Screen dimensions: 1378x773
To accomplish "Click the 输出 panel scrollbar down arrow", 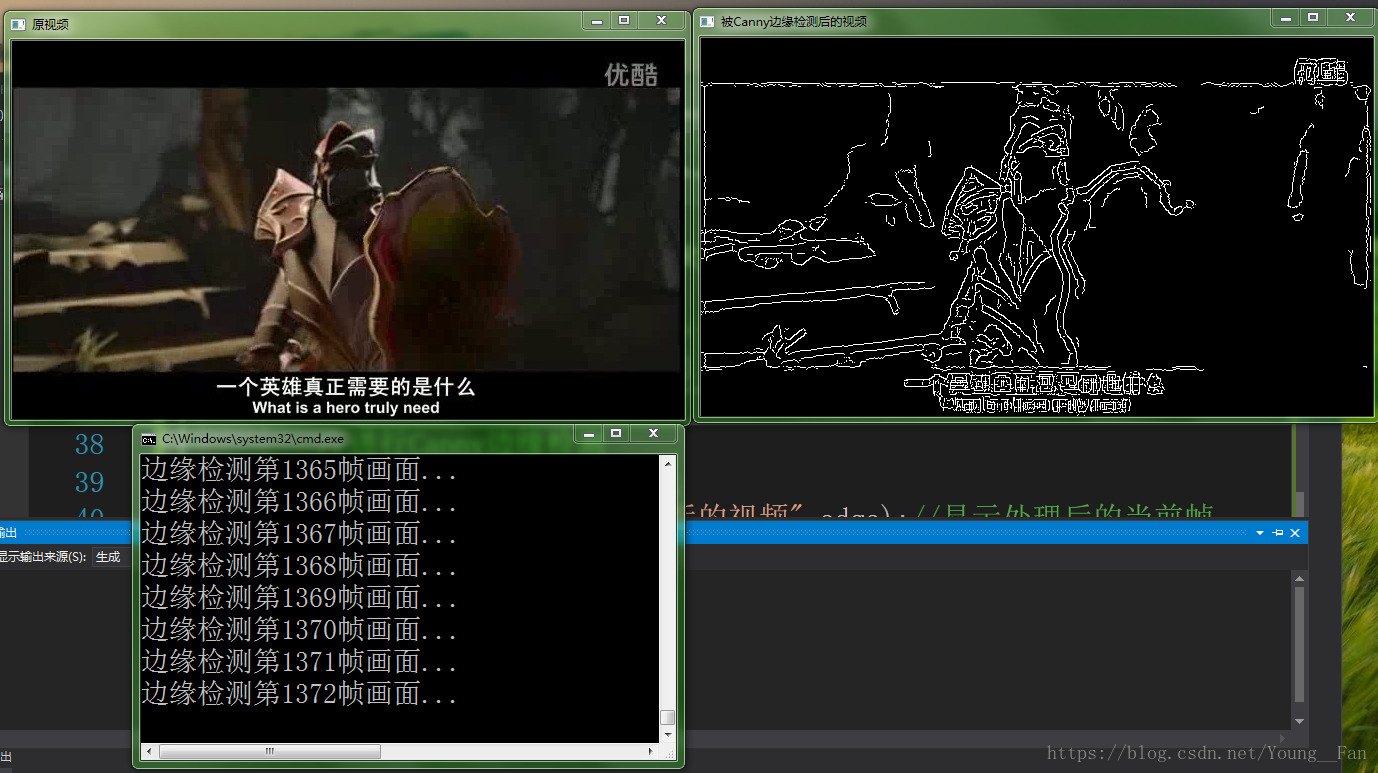I will 1299,721.
